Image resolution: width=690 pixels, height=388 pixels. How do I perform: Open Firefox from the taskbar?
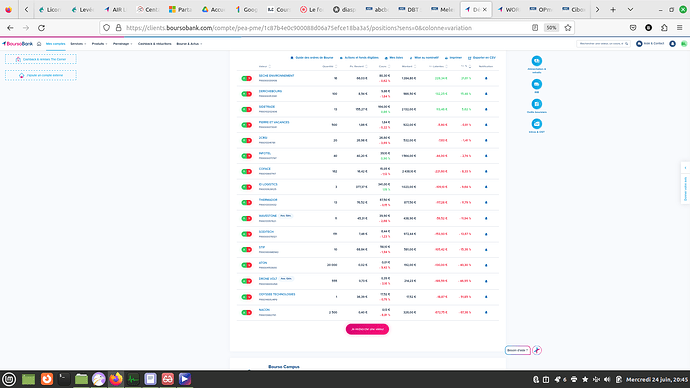(x=116, y=379)
